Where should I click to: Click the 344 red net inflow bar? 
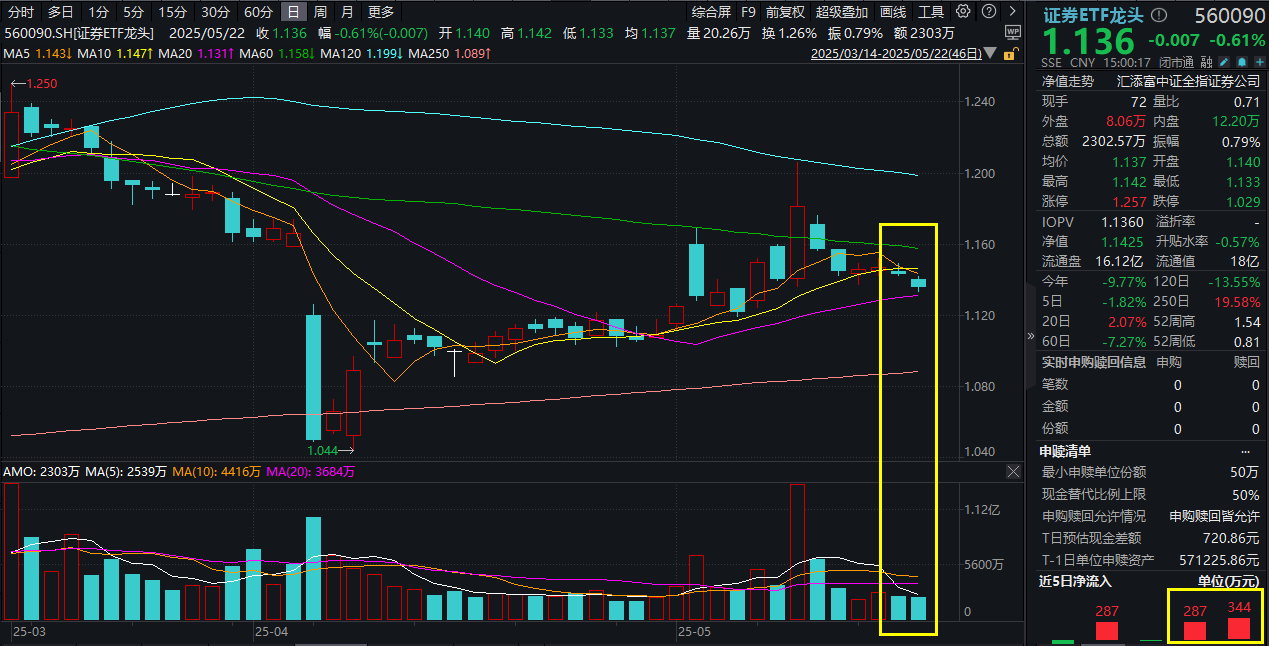(1239, 629)
